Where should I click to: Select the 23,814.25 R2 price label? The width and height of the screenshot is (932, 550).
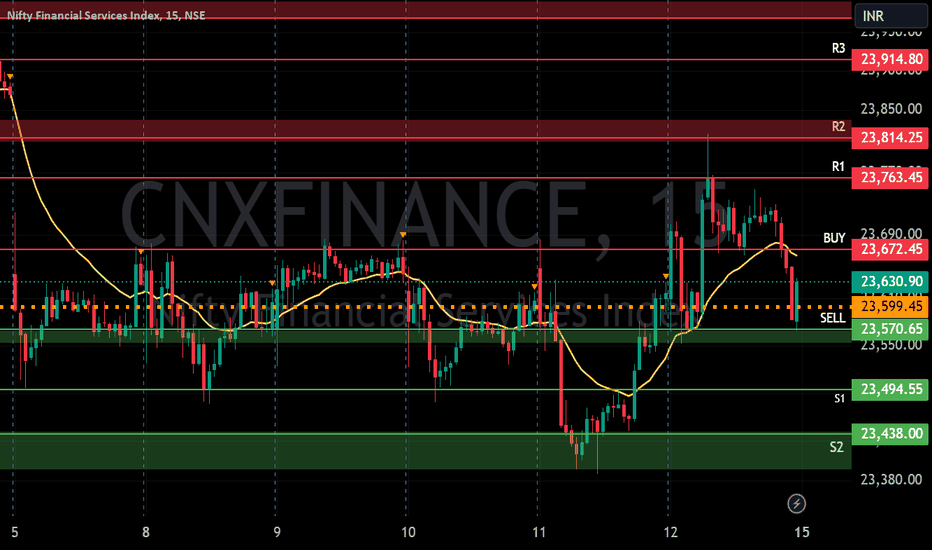(x=890, y=138)
